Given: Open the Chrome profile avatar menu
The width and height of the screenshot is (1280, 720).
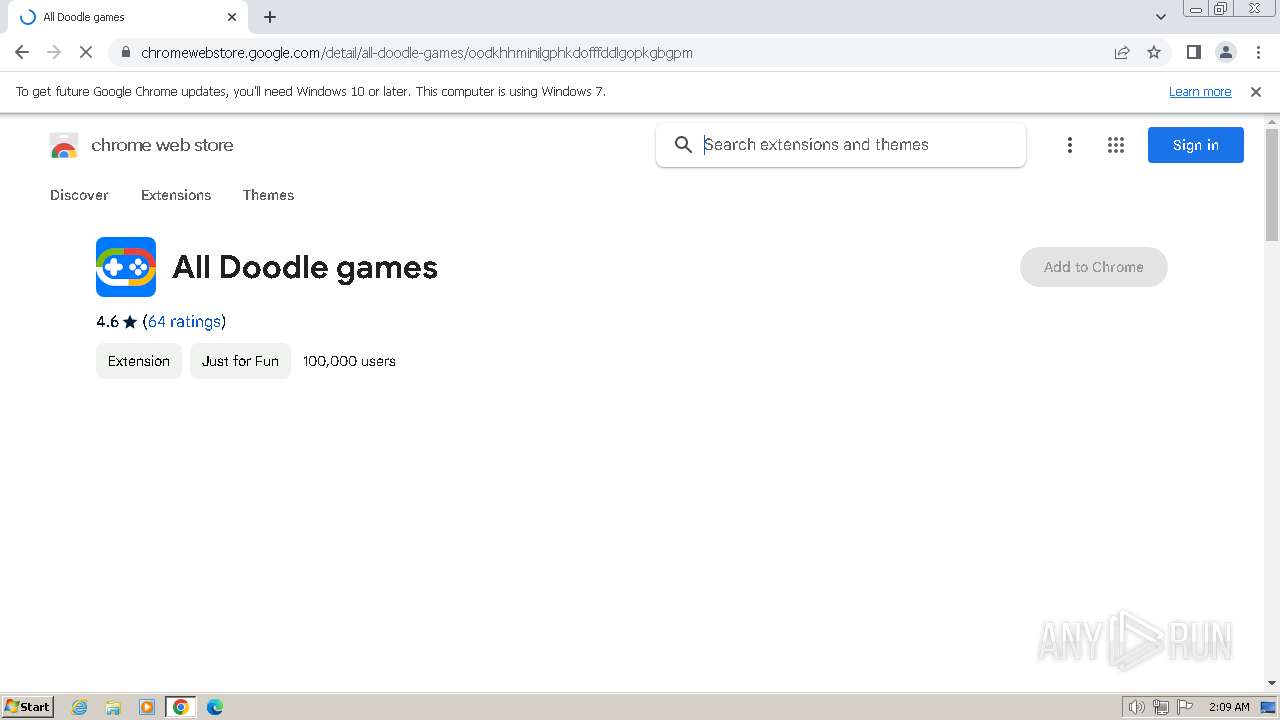Looking at the screenshot, I should pyautogui.click(x=1226, y=52).
